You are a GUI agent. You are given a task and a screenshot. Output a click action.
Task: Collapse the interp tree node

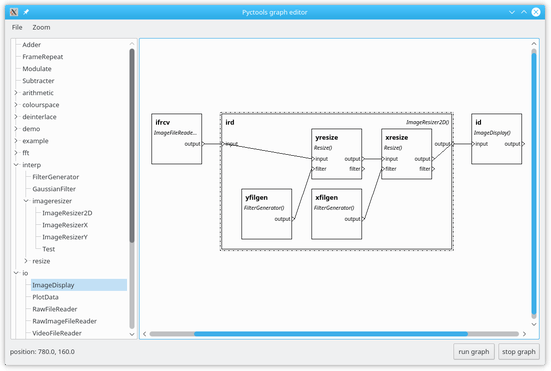point(16,165)
